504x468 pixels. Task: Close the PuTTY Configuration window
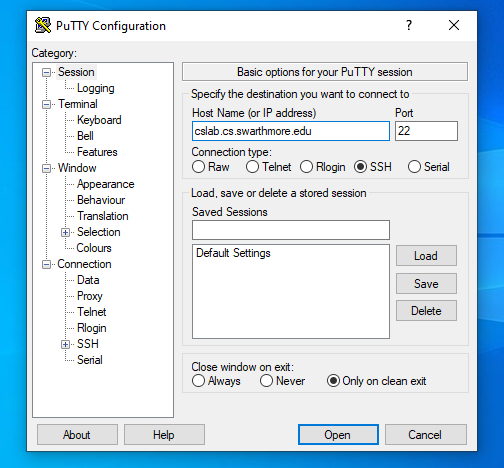[454, 25]
